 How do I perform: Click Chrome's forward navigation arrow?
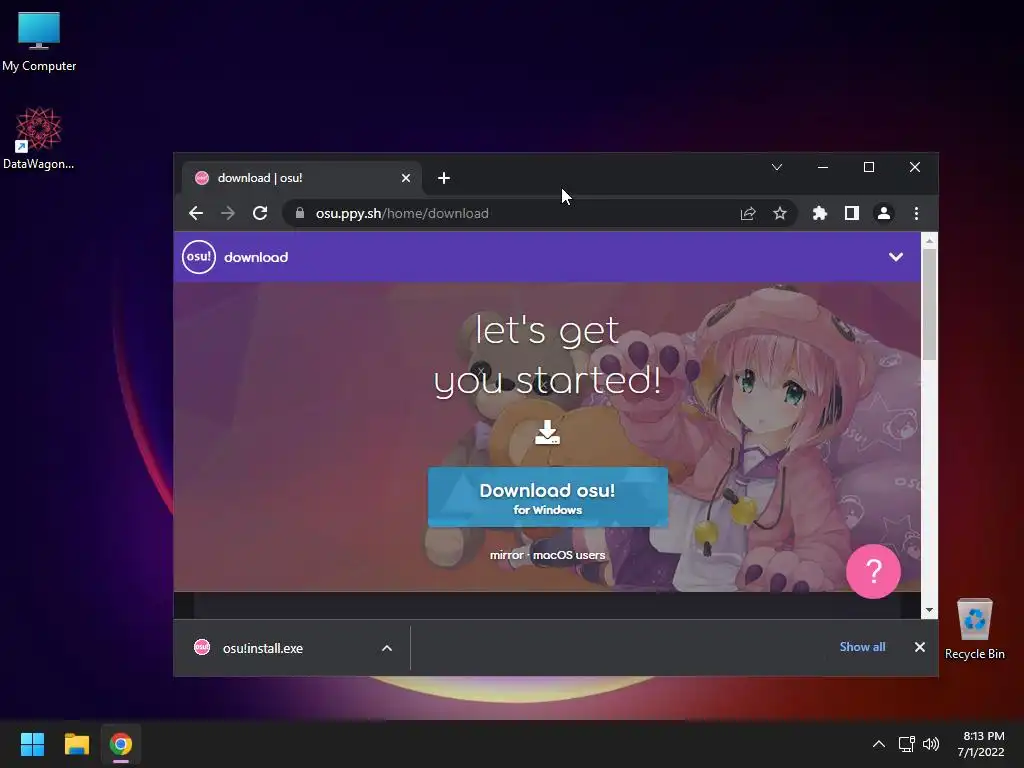point(228,214)
